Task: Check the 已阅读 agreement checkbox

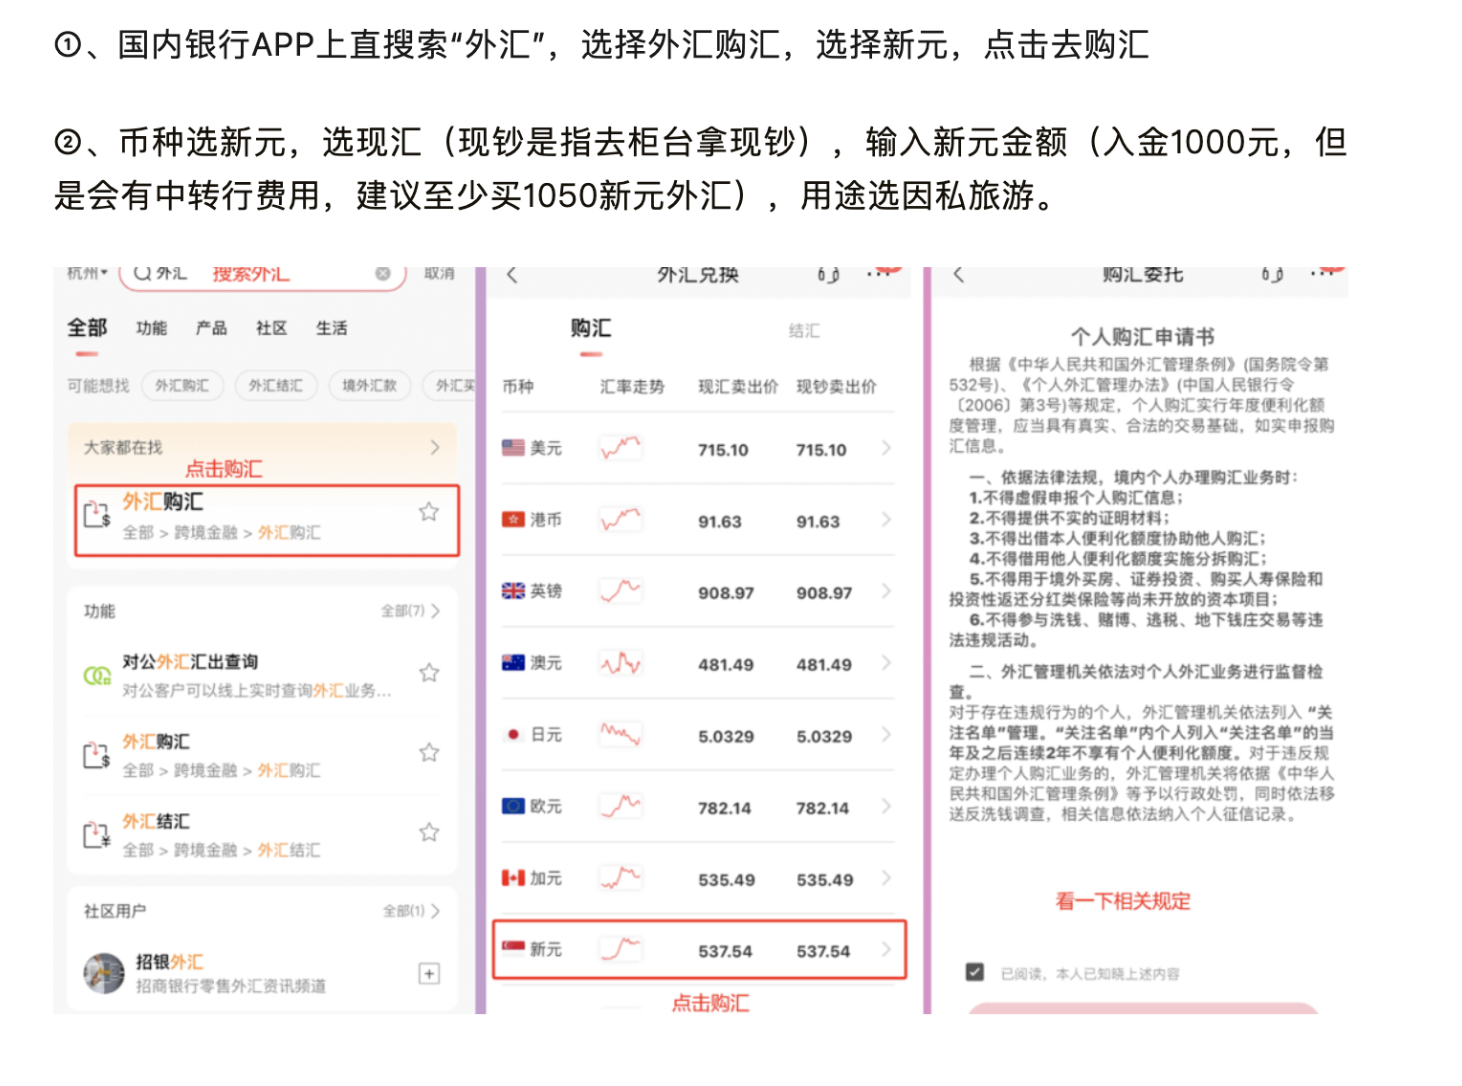Action: (975, 972)
